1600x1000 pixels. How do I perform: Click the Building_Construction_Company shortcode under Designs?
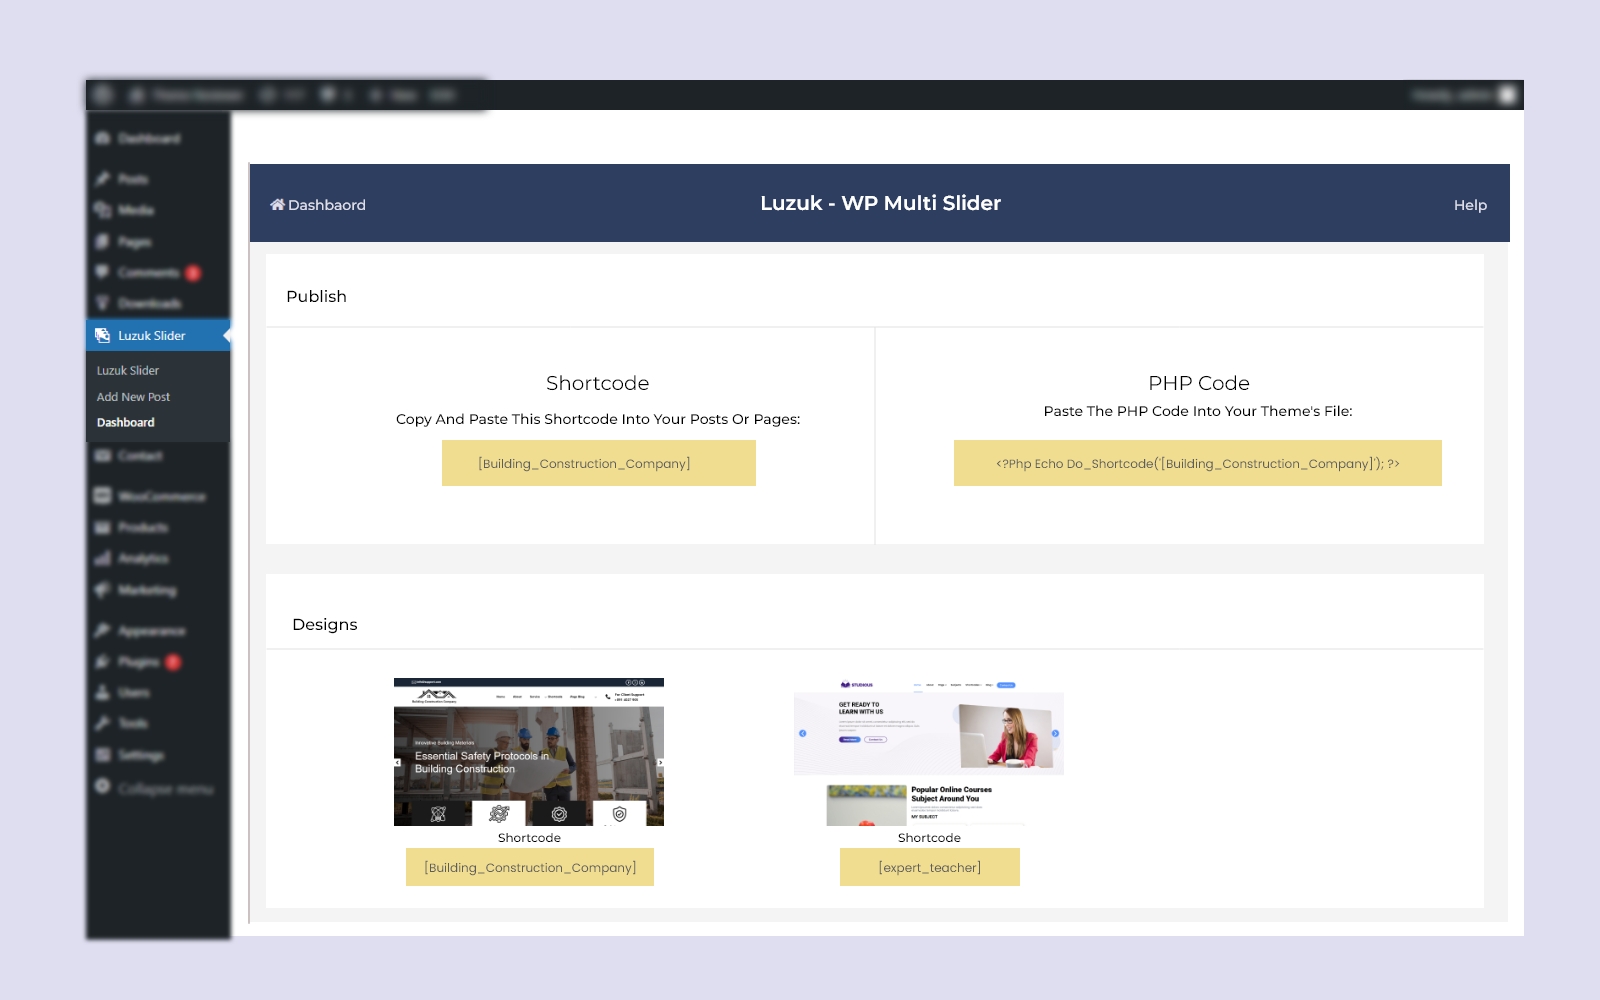tap(530, 867)
